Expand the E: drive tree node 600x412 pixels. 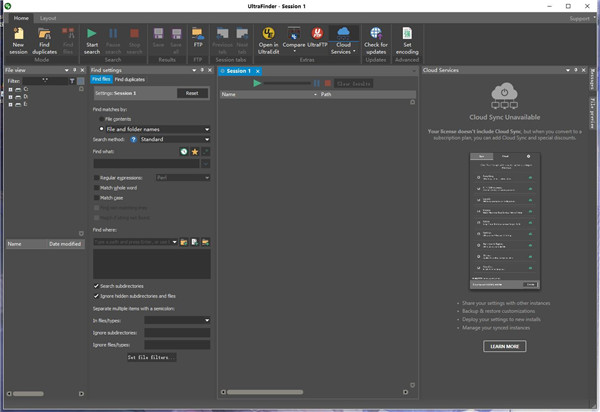tap(10, 104)
